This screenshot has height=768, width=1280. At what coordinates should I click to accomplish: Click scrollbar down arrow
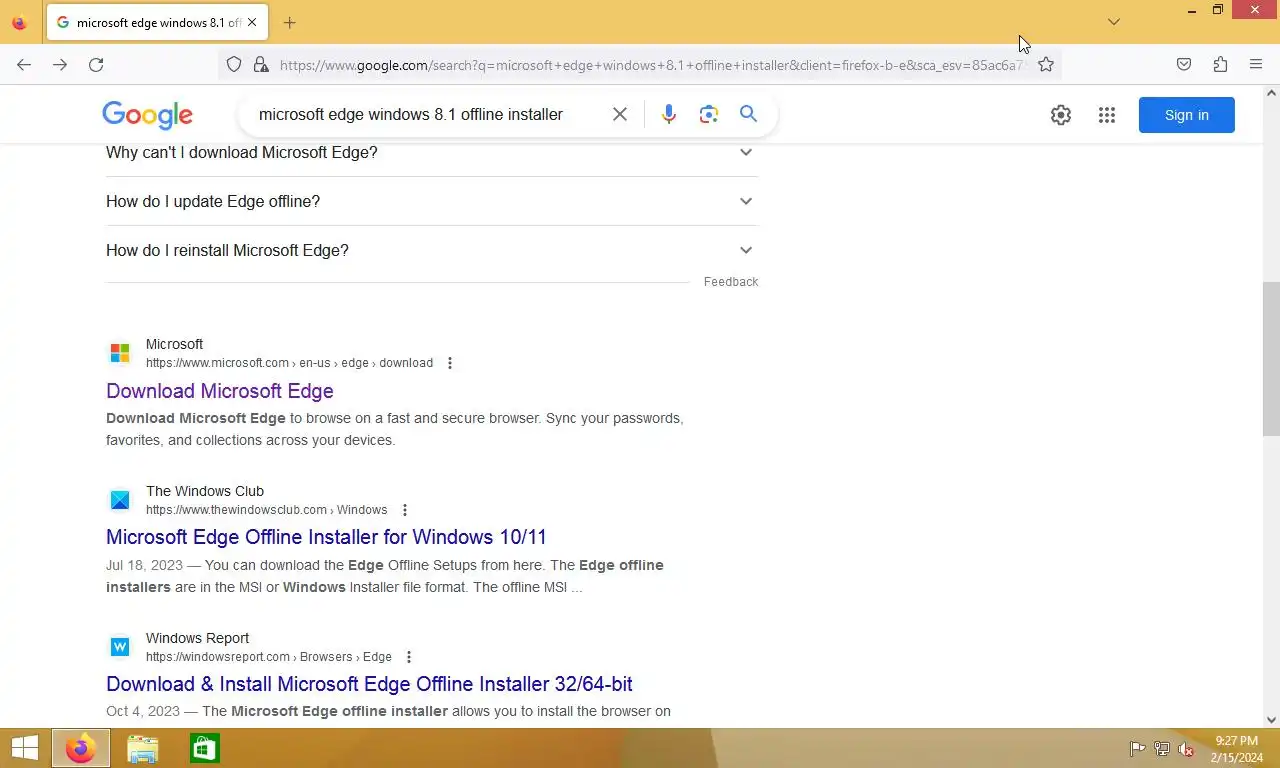(1271, 719)
